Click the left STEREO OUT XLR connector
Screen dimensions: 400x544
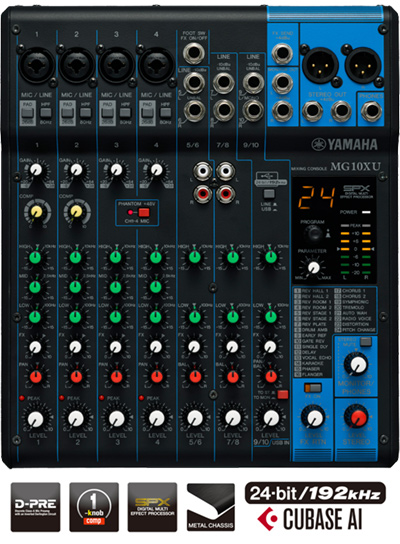coord(320,65)
